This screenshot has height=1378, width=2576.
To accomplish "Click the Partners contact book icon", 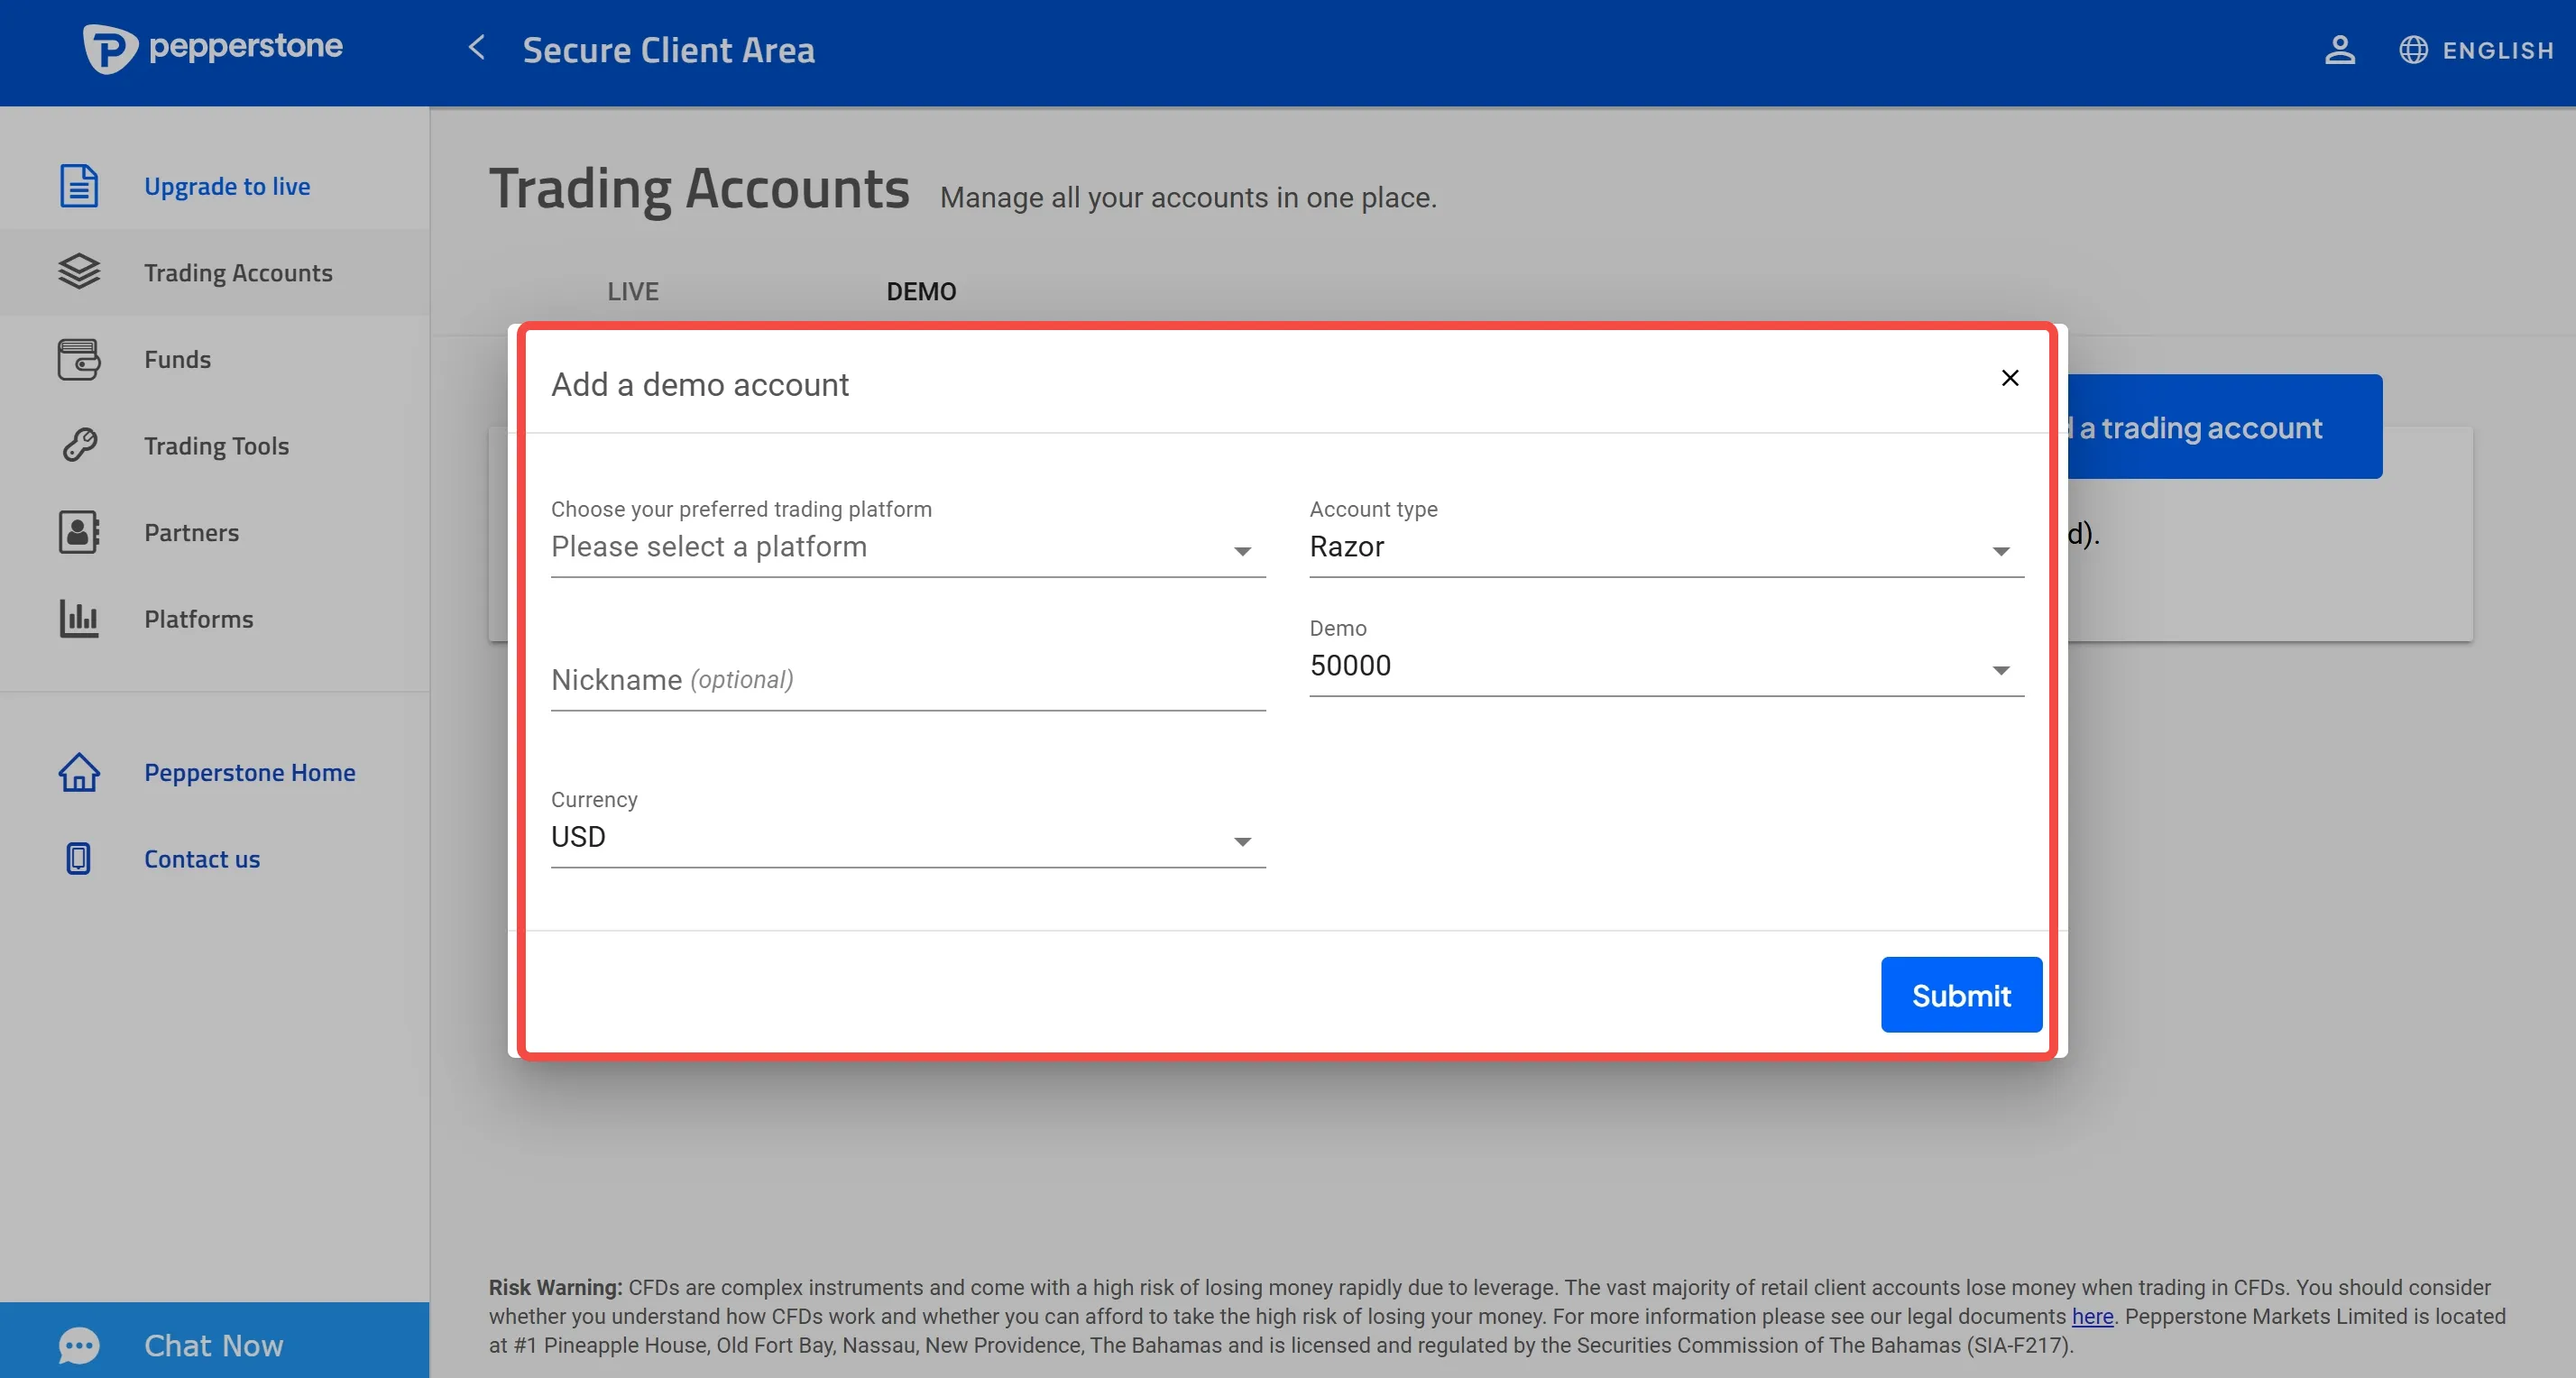I will pos(79,532).
